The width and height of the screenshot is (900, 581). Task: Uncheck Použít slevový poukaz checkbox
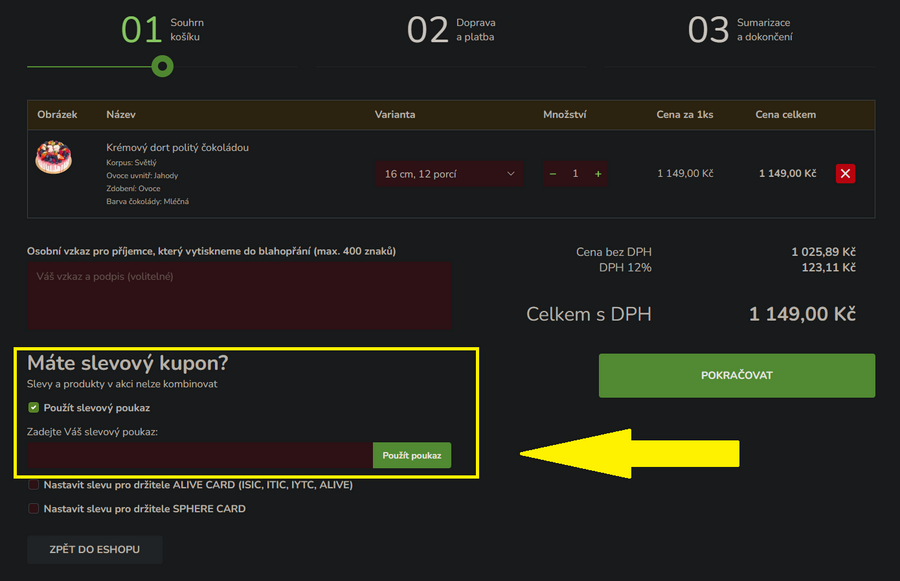(34, 408)
